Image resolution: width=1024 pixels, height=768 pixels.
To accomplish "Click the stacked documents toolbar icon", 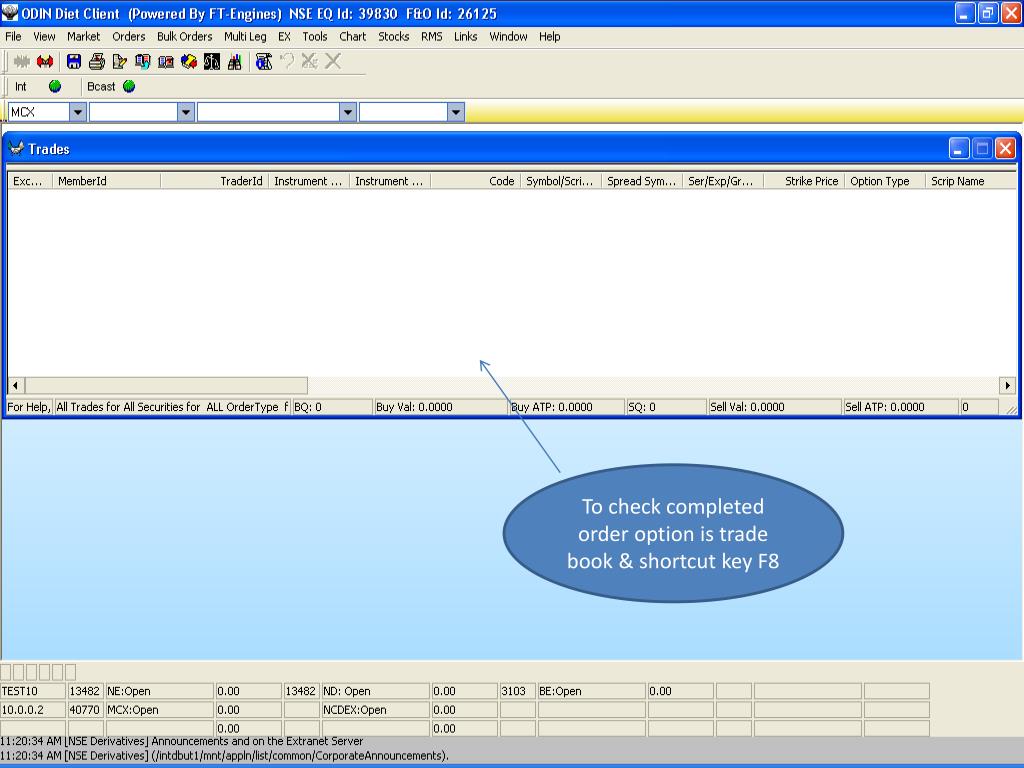I will tap(142, 62).
